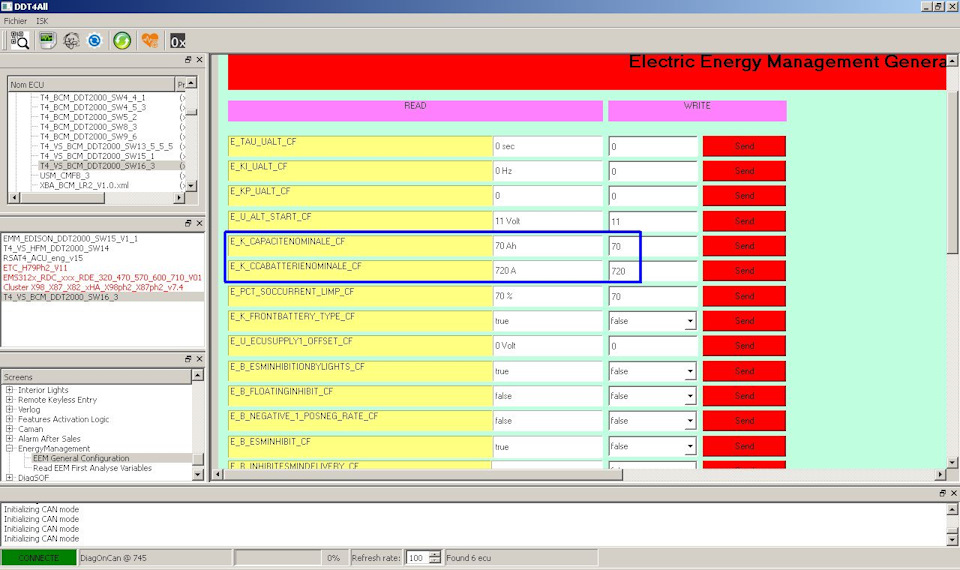The width and height of the screenshot is (960, 570).
Task: Click the oscilloscope monitor toolbar icon
Action: pyautogui.click(x=47, y=40)
